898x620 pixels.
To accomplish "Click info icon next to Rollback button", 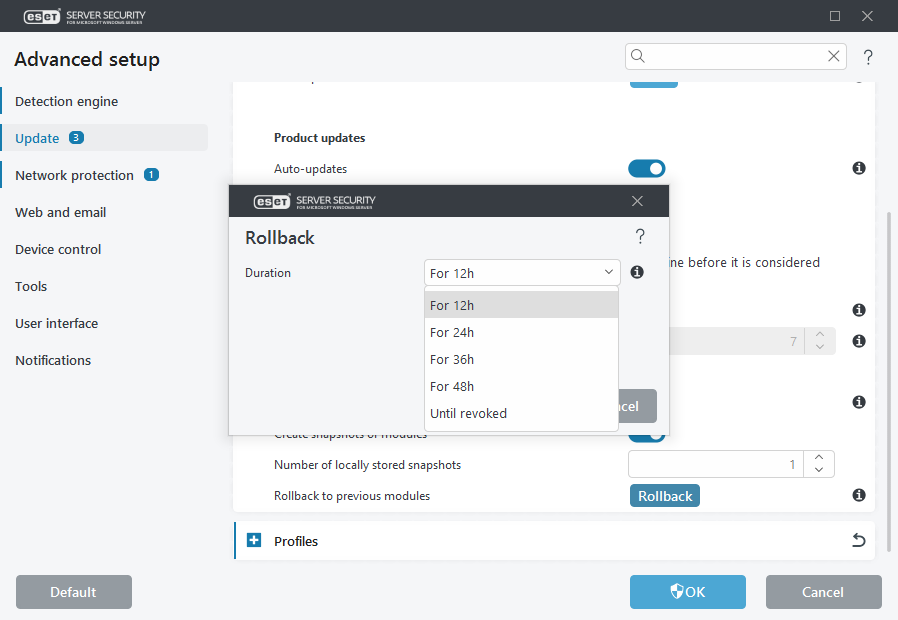I will point(858,495).
